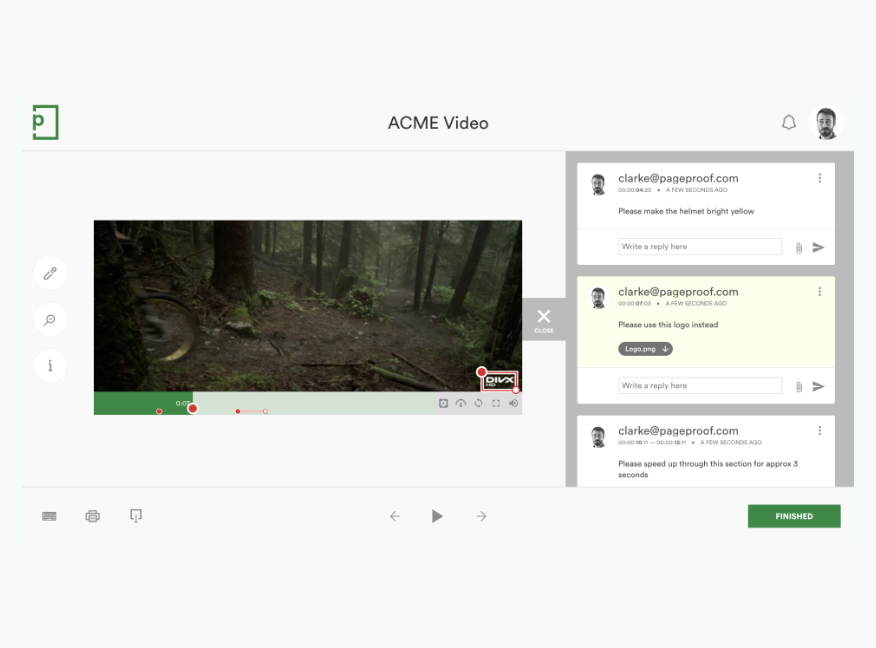Select the magnifier zoom tool
The width and height of the screenshot is (876, 648).
pos(50,319)
